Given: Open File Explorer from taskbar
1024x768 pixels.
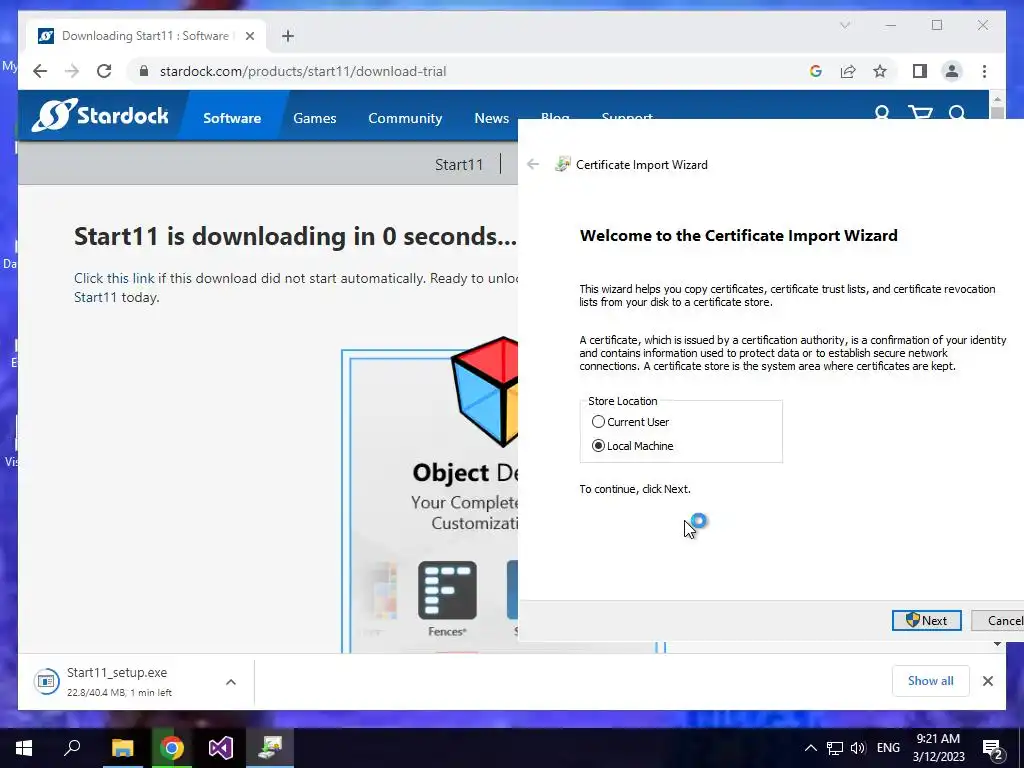Looking at the screenshot, I should point(122,748).
